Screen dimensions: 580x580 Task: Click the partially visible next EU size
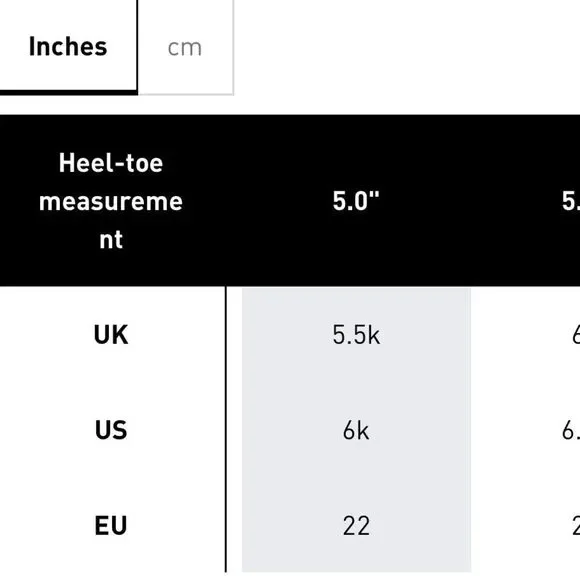[576, 526]
